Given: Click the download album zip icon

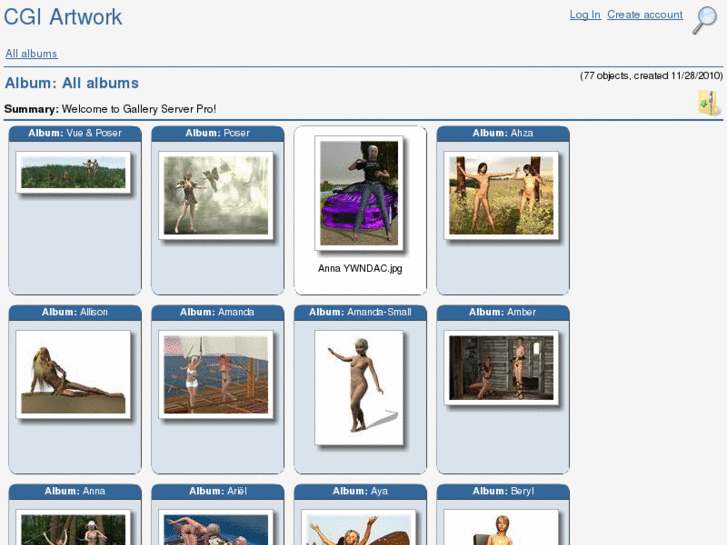Looking at the screenshot, I should tap(709, 103).
